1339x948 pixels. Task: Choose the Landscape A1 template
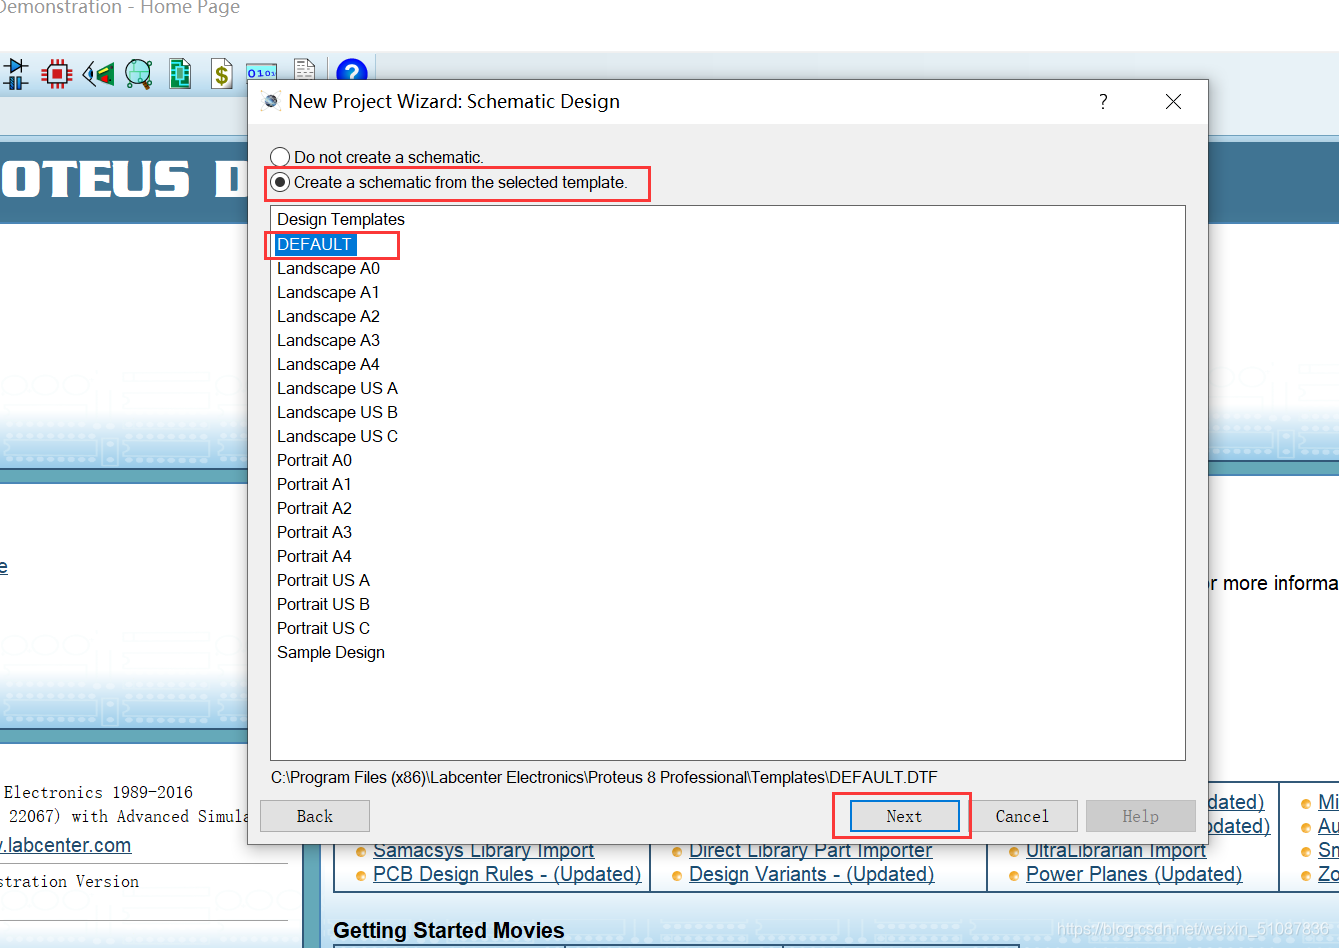point(328,292)
